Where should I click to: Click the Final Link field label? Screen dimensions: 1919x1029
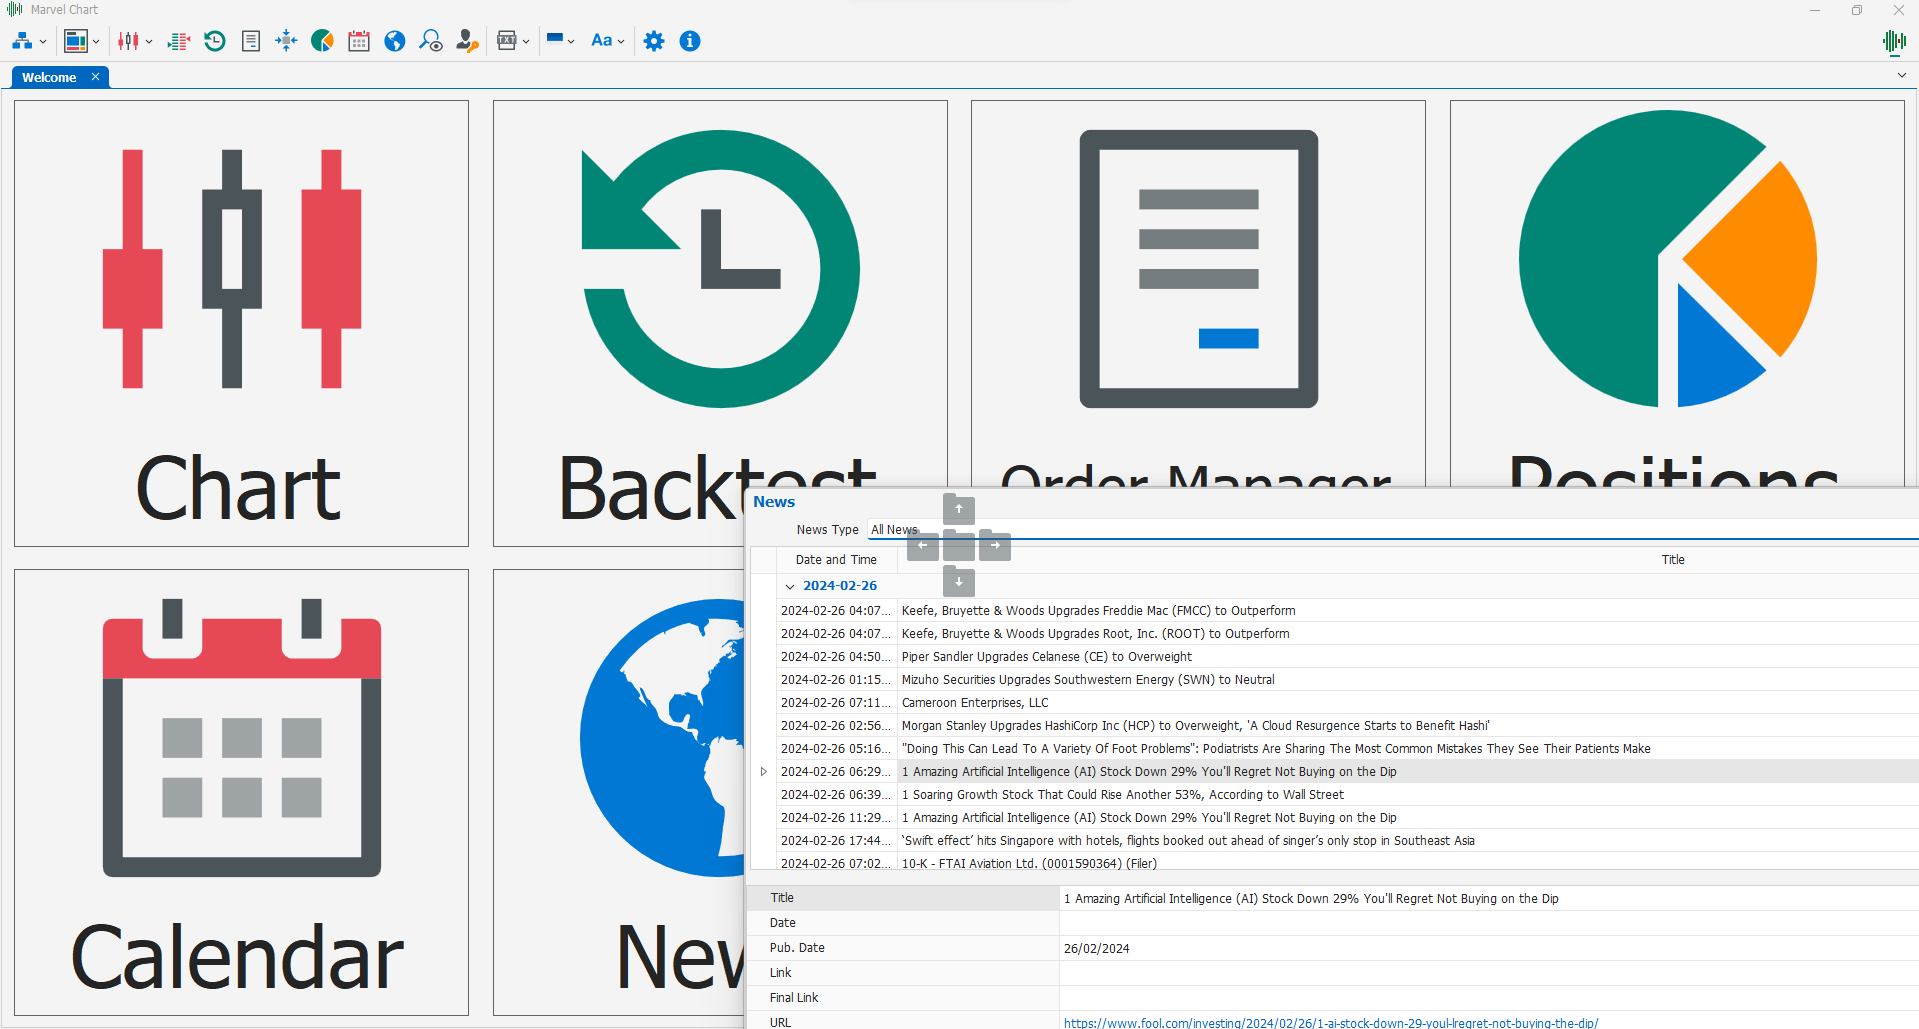pos(794,998)
